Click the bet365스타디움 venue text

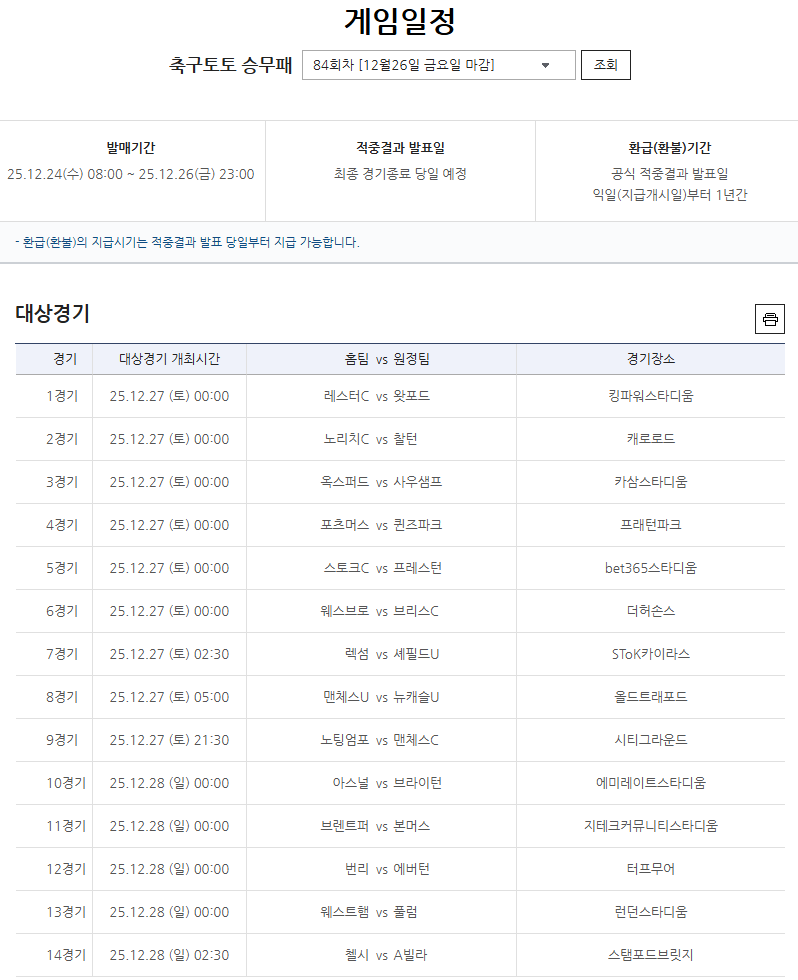tap(650, 568)
